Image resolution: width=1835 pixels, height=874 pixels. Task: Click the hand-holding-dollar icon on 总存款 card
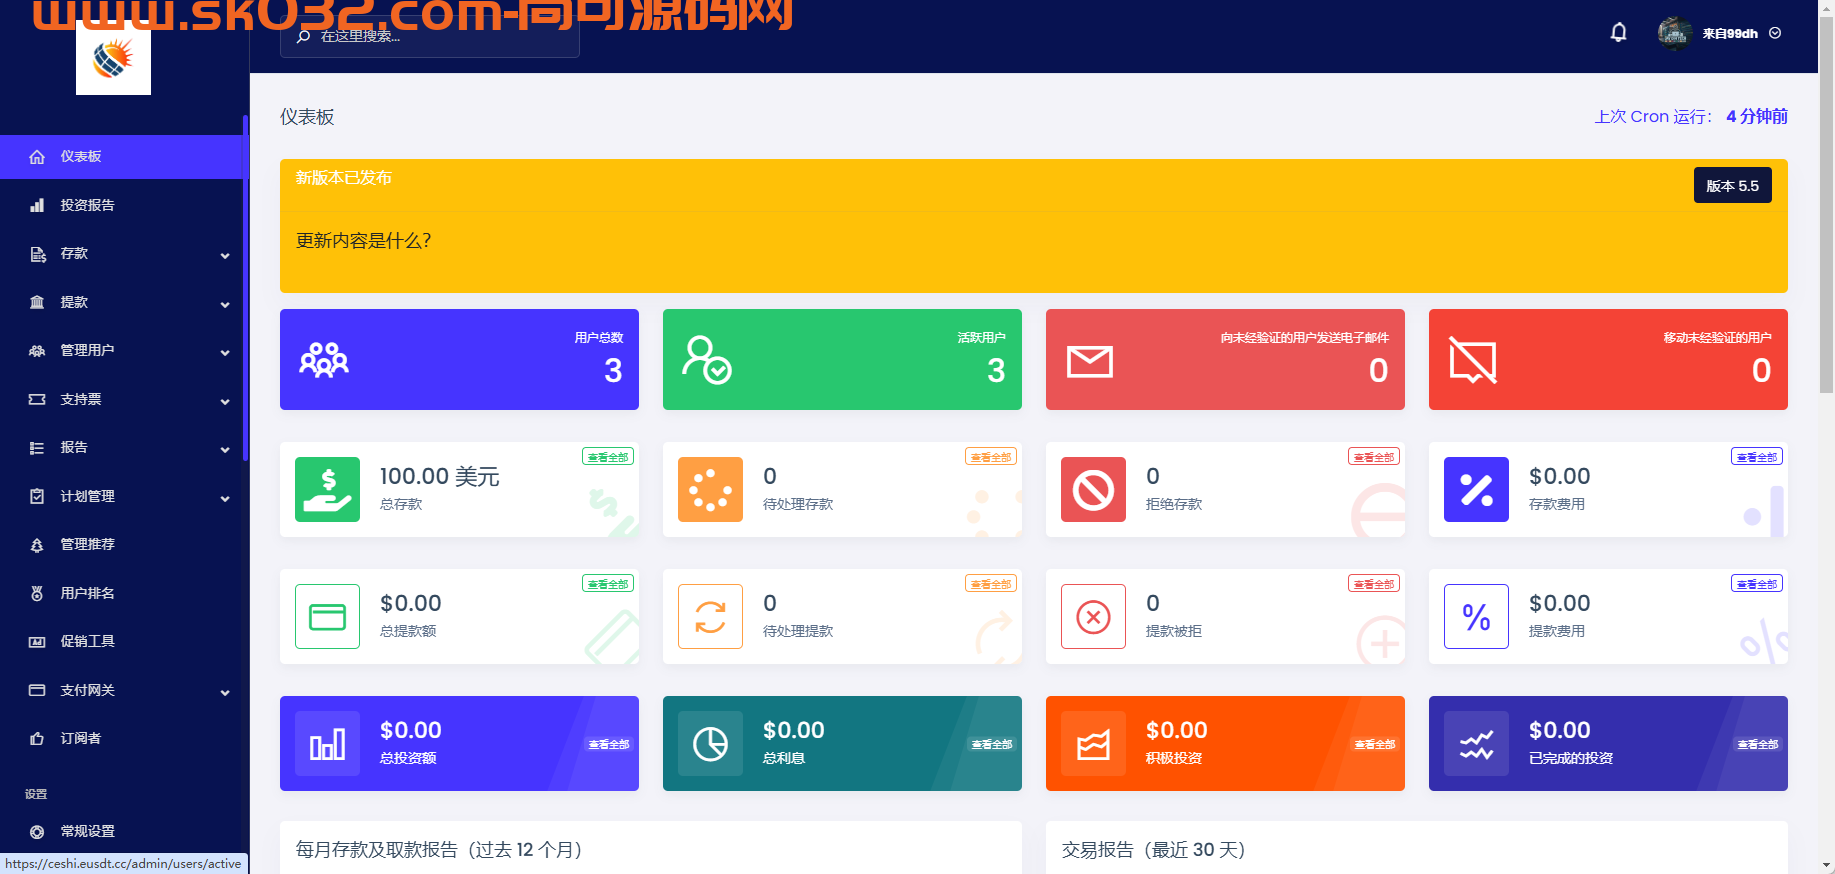[x=328, y=490]
